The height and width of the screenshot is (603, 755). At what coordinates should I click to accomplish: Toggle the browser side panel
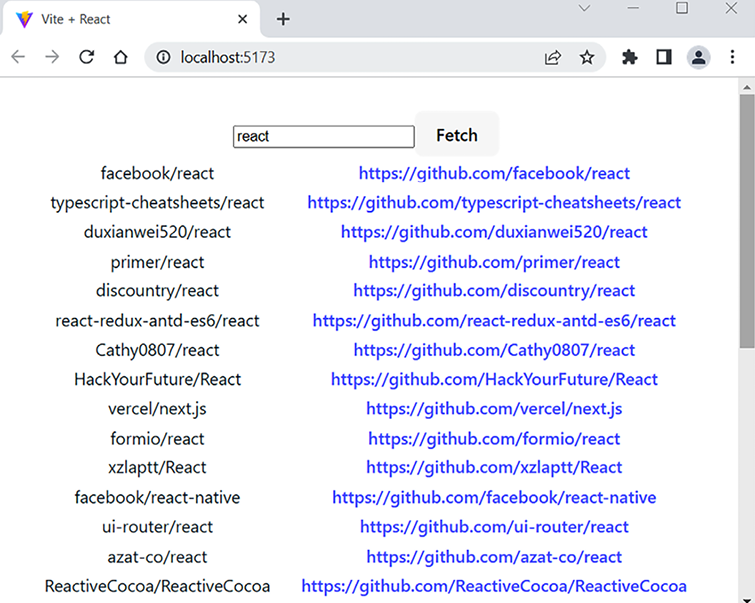click(x=663, y=57)
